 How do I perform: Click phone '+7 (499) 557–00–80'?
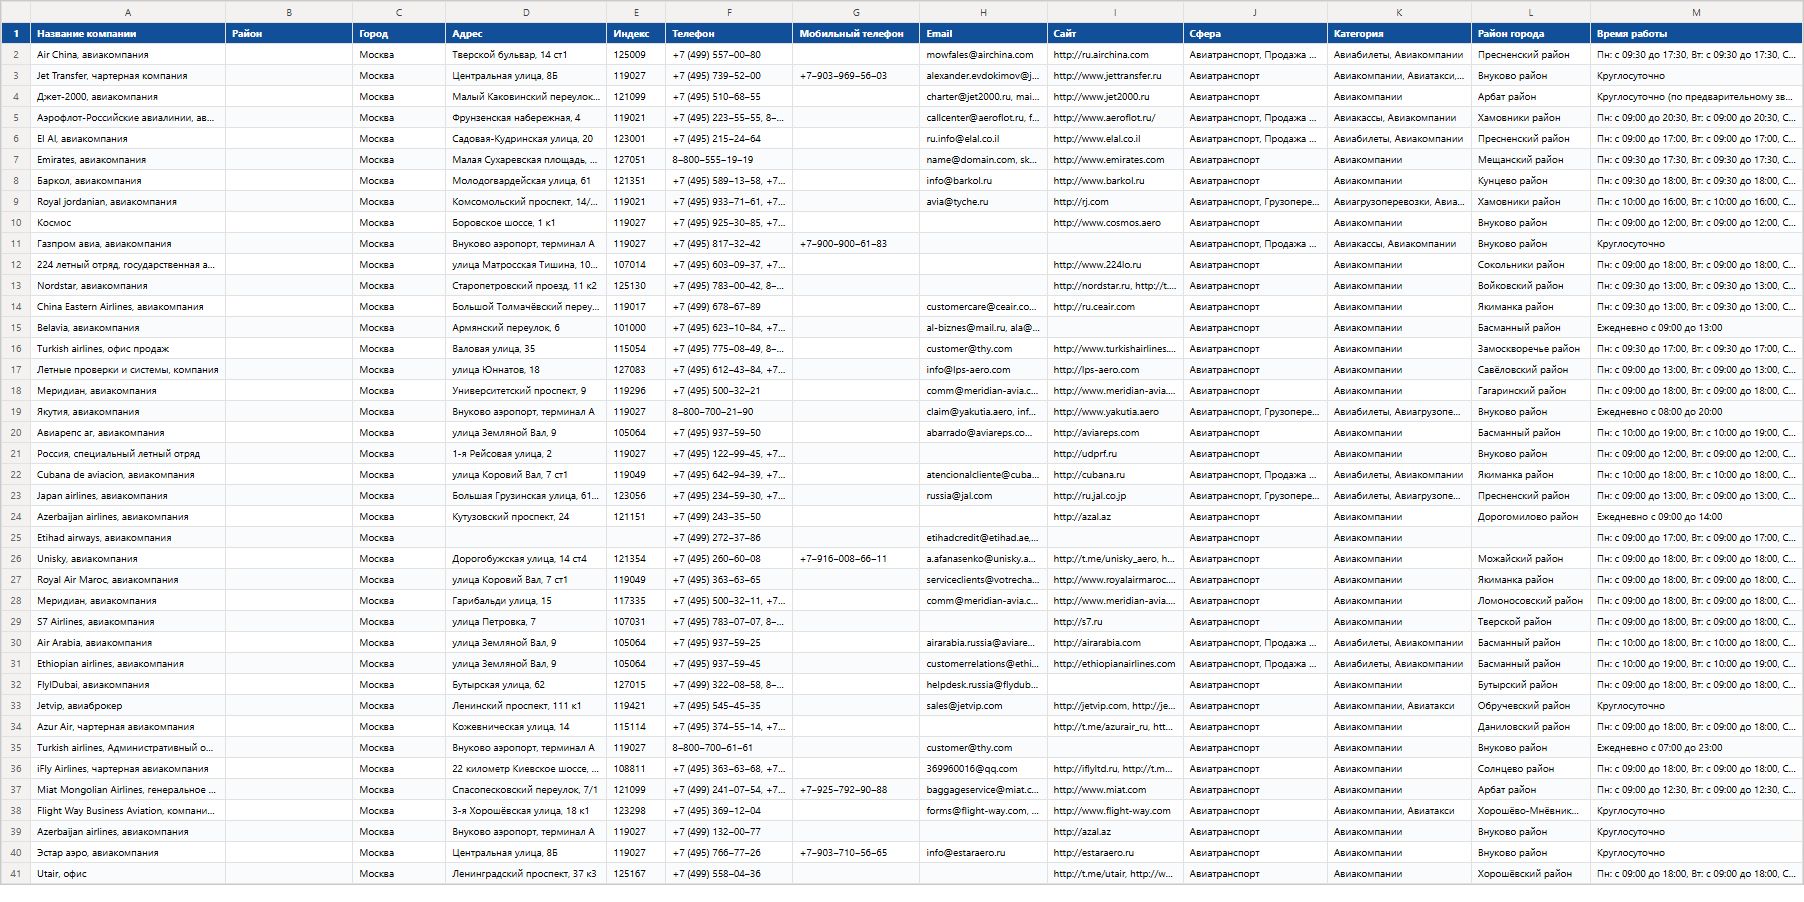coord(729,55)
